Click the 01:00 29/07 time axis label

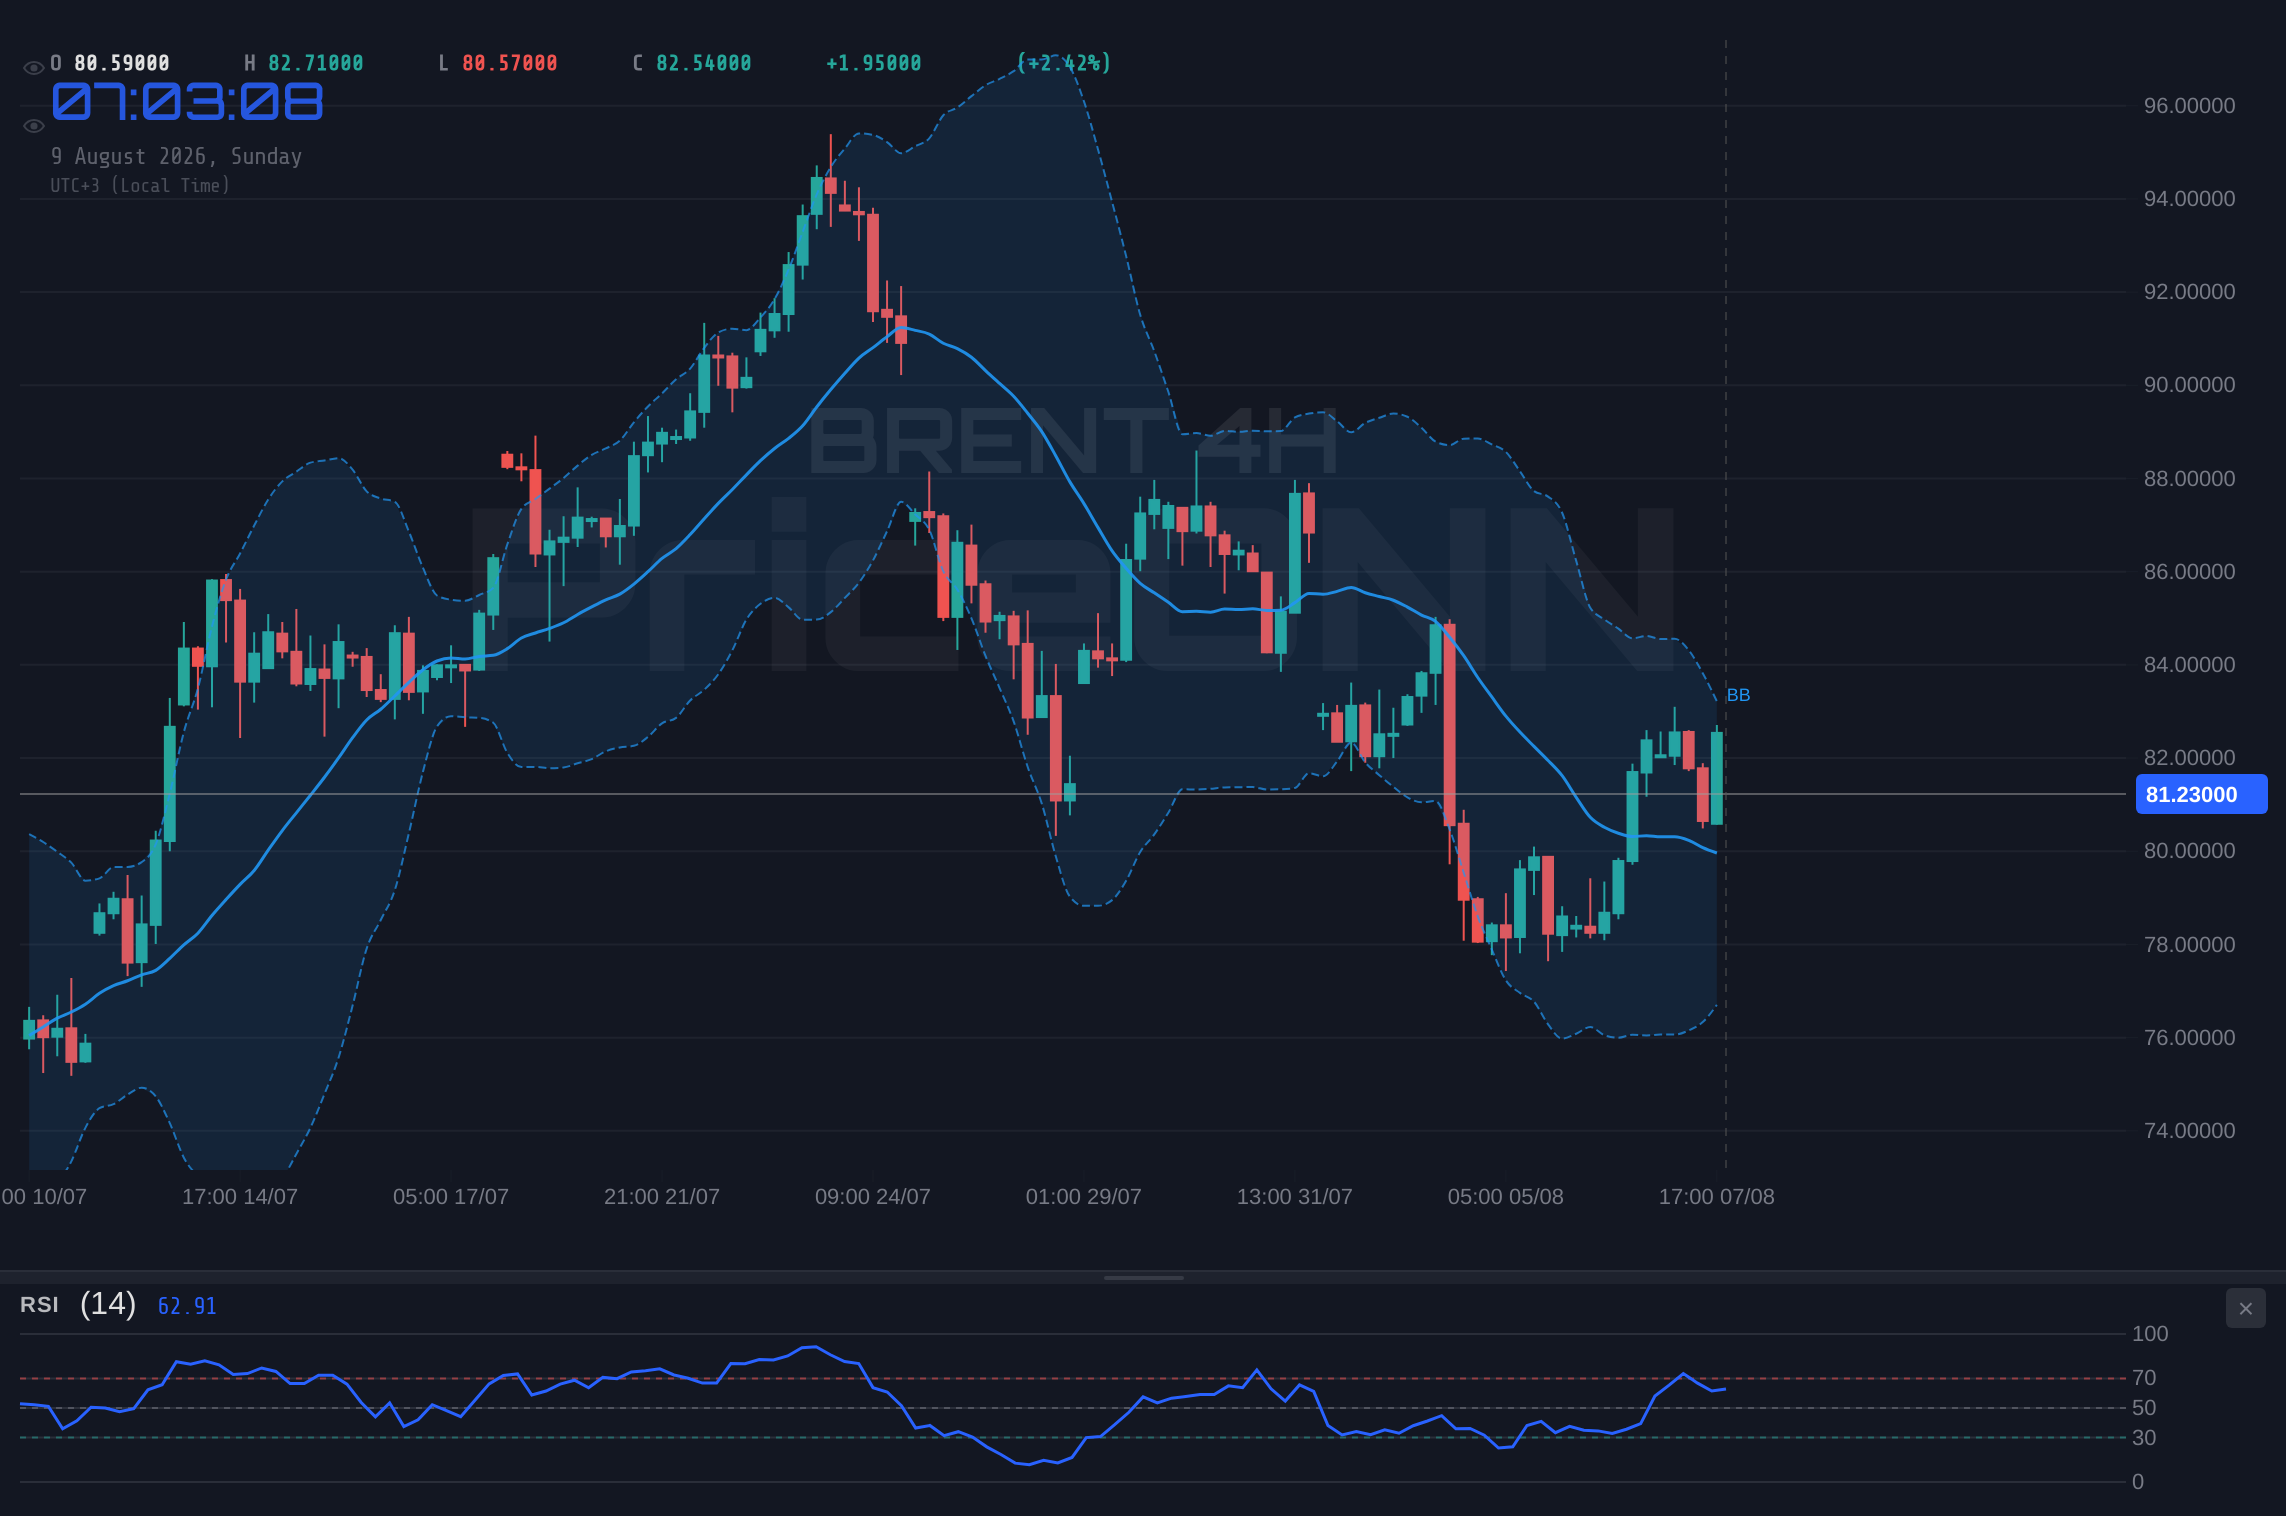(1084, 1197)
